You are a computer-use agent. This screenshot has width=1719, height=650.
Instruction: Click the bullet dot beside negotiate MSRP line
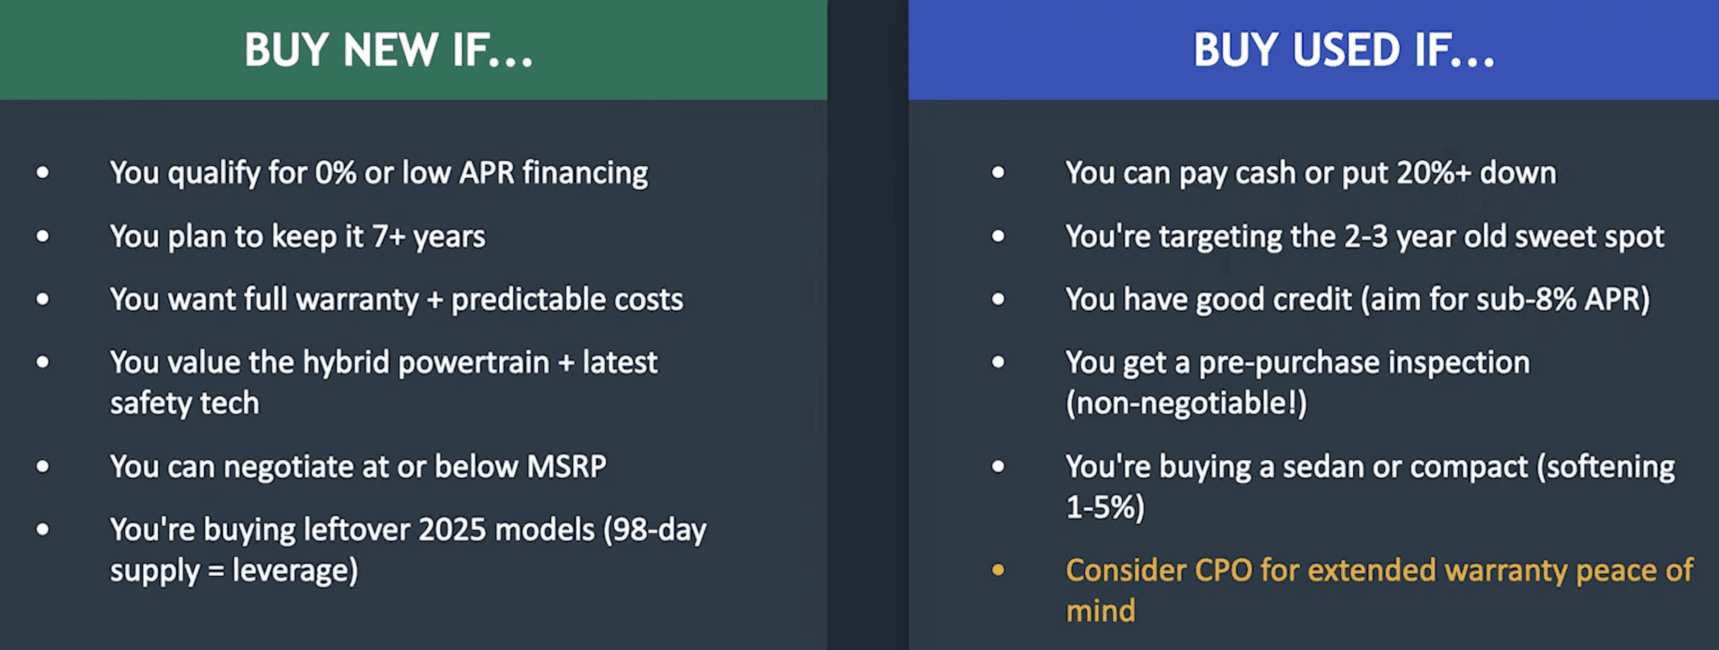(43, 467)
